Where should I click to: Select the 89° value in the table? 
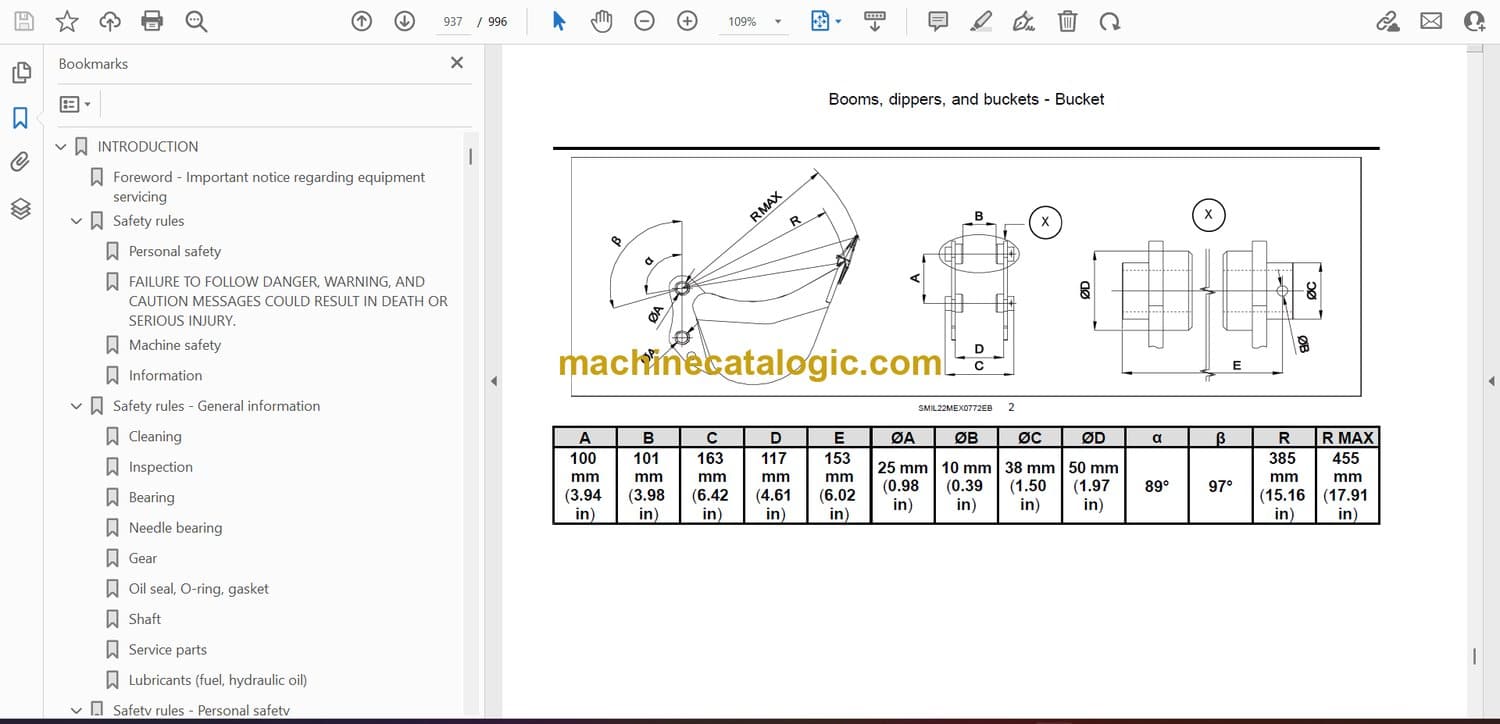pyautogui.click(x=1157, y=486)
